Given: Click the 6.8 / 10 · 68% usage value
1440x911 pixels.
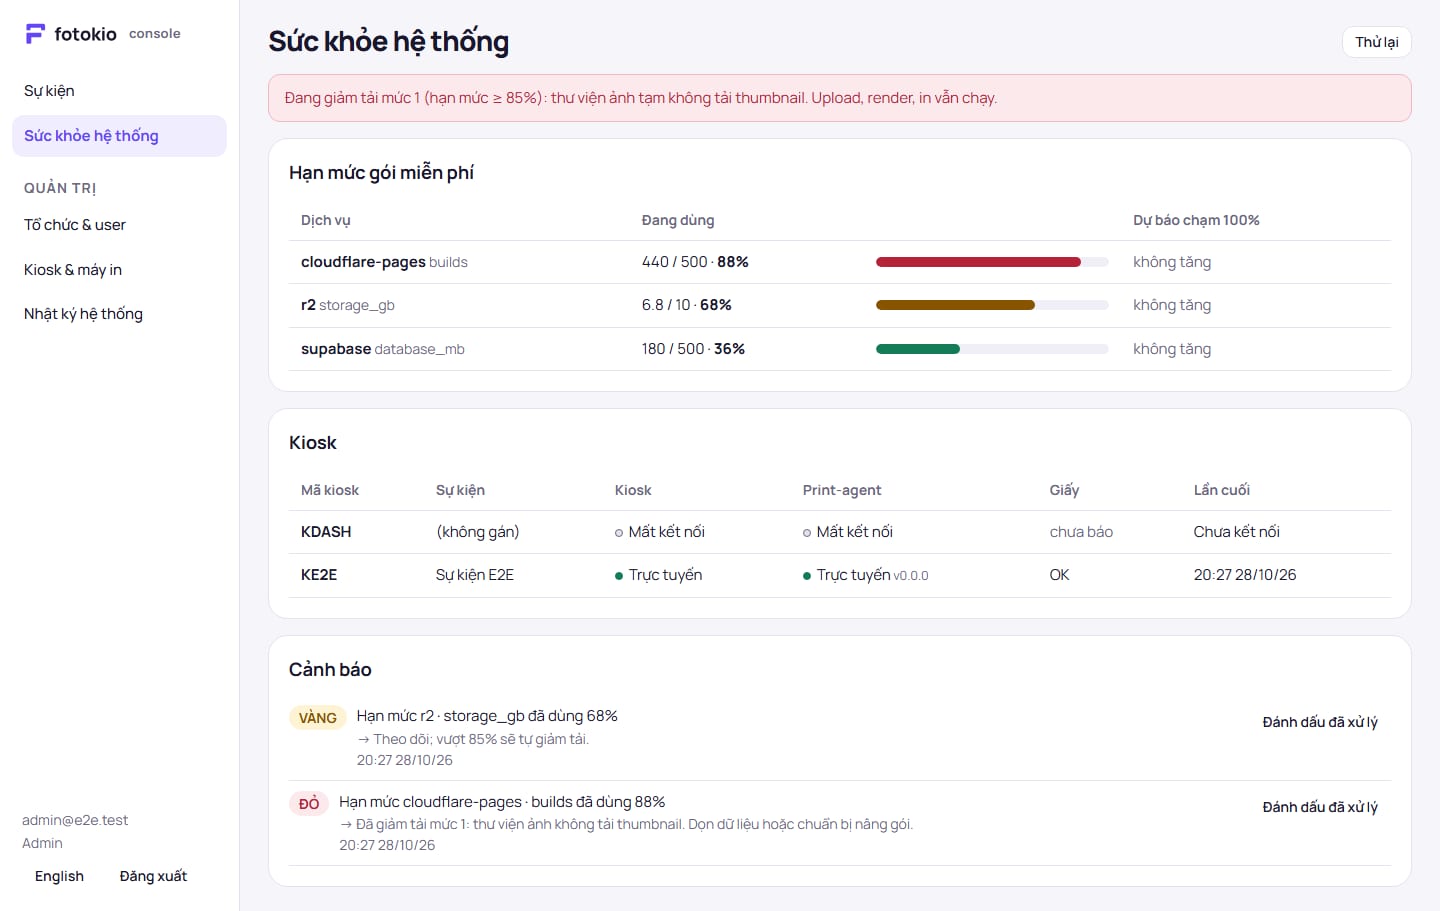Looking at the screenshot, I should (687, 305).
